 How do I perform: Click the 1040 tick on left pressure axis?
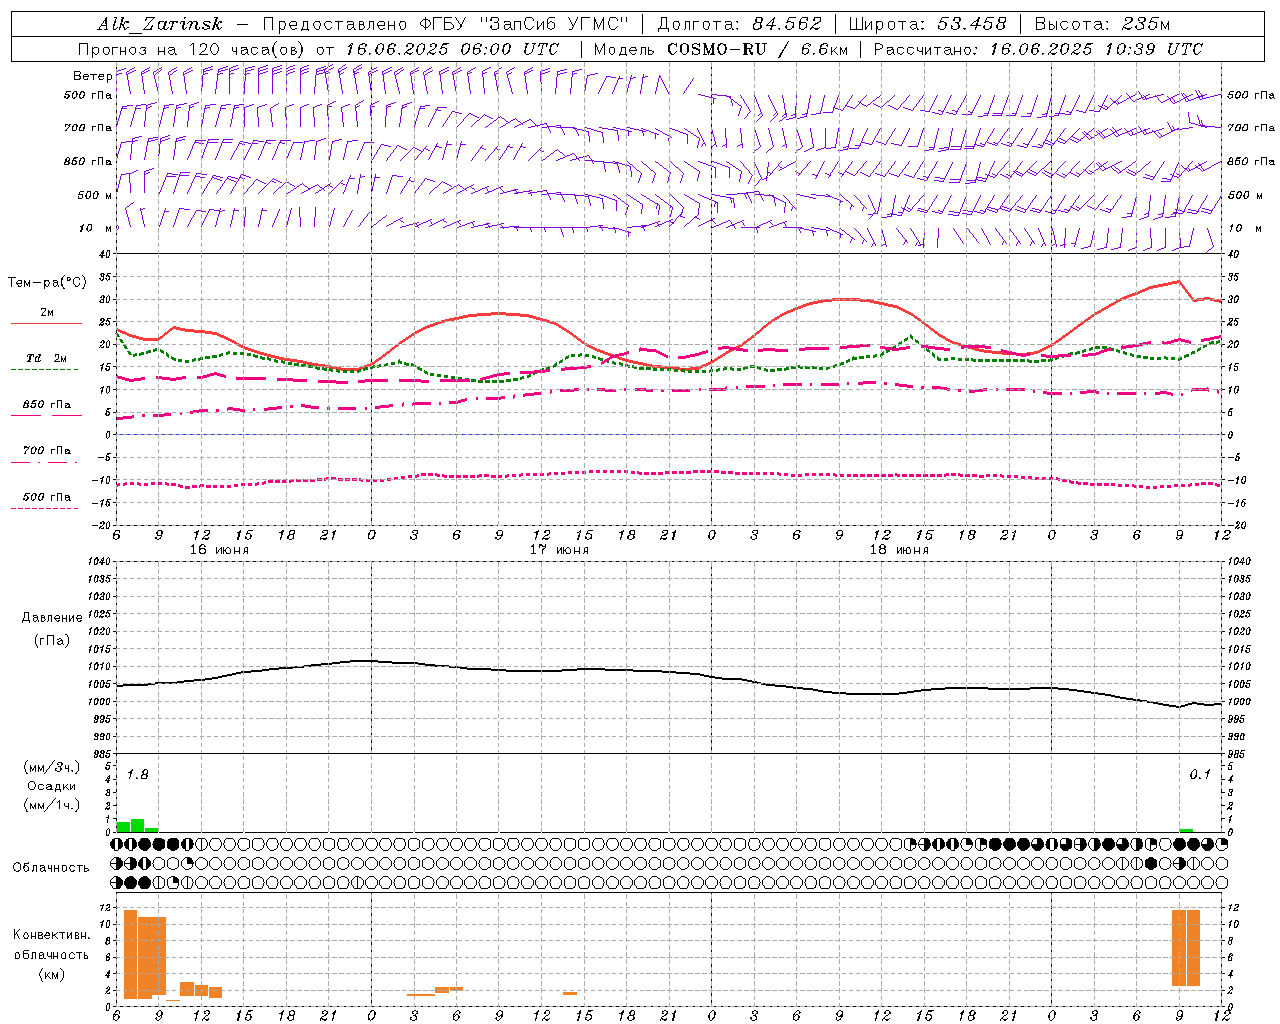click(97, 561)
